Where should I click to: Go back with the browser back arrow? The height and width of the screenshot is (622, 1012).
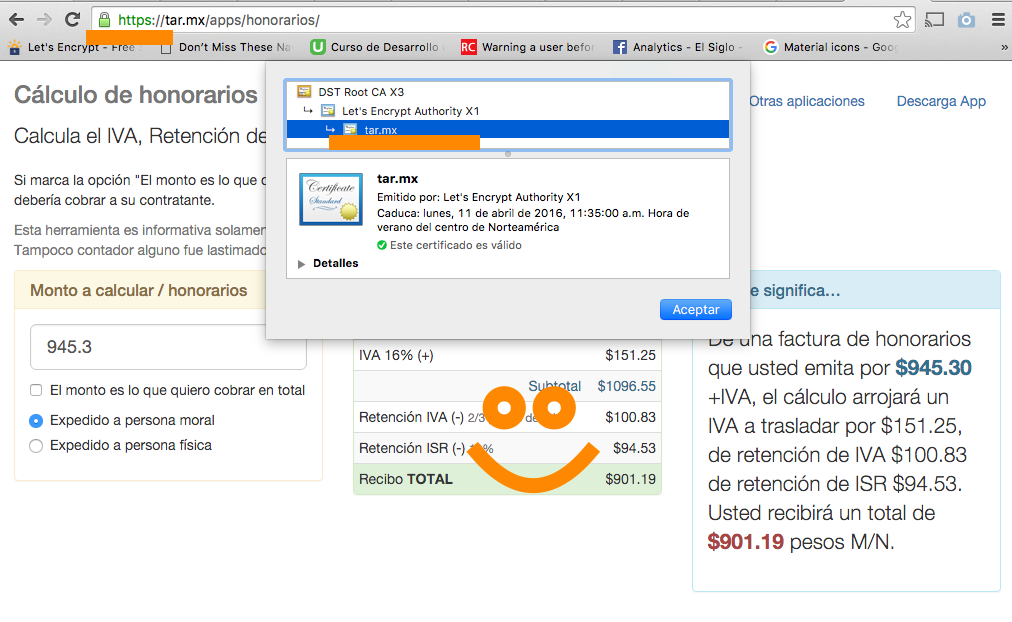click(x=17, y=20)
